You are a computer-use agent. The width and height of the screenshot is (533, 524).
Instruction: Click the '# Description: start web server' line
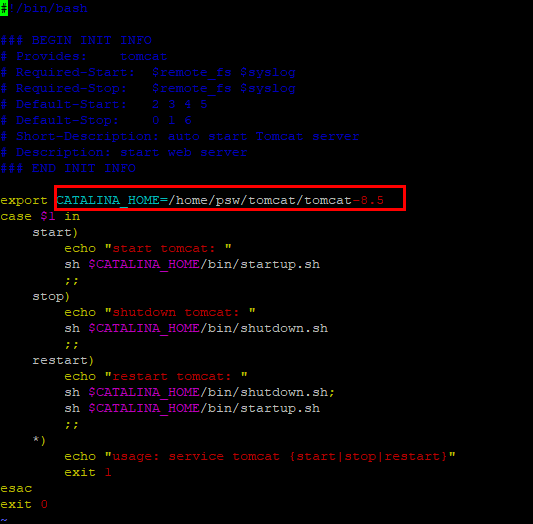pos(124,152)
